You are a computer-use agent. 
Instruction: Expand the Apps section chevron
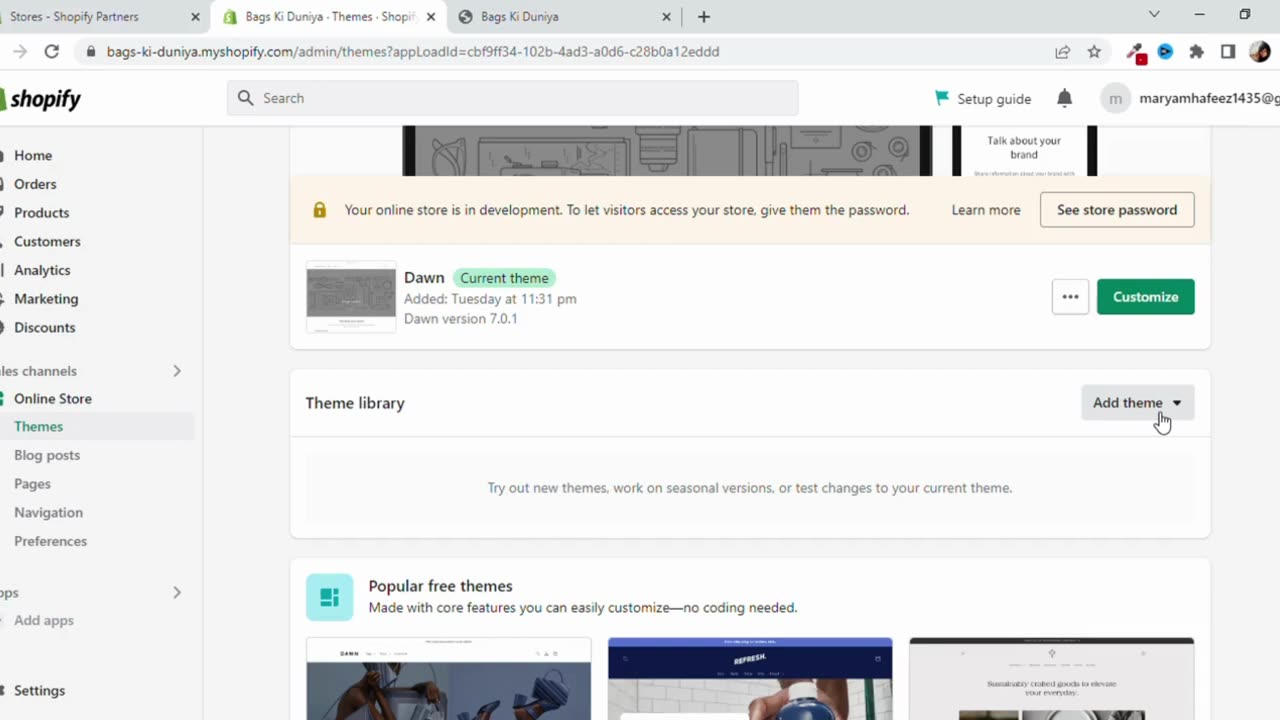[x=177, y=593]
